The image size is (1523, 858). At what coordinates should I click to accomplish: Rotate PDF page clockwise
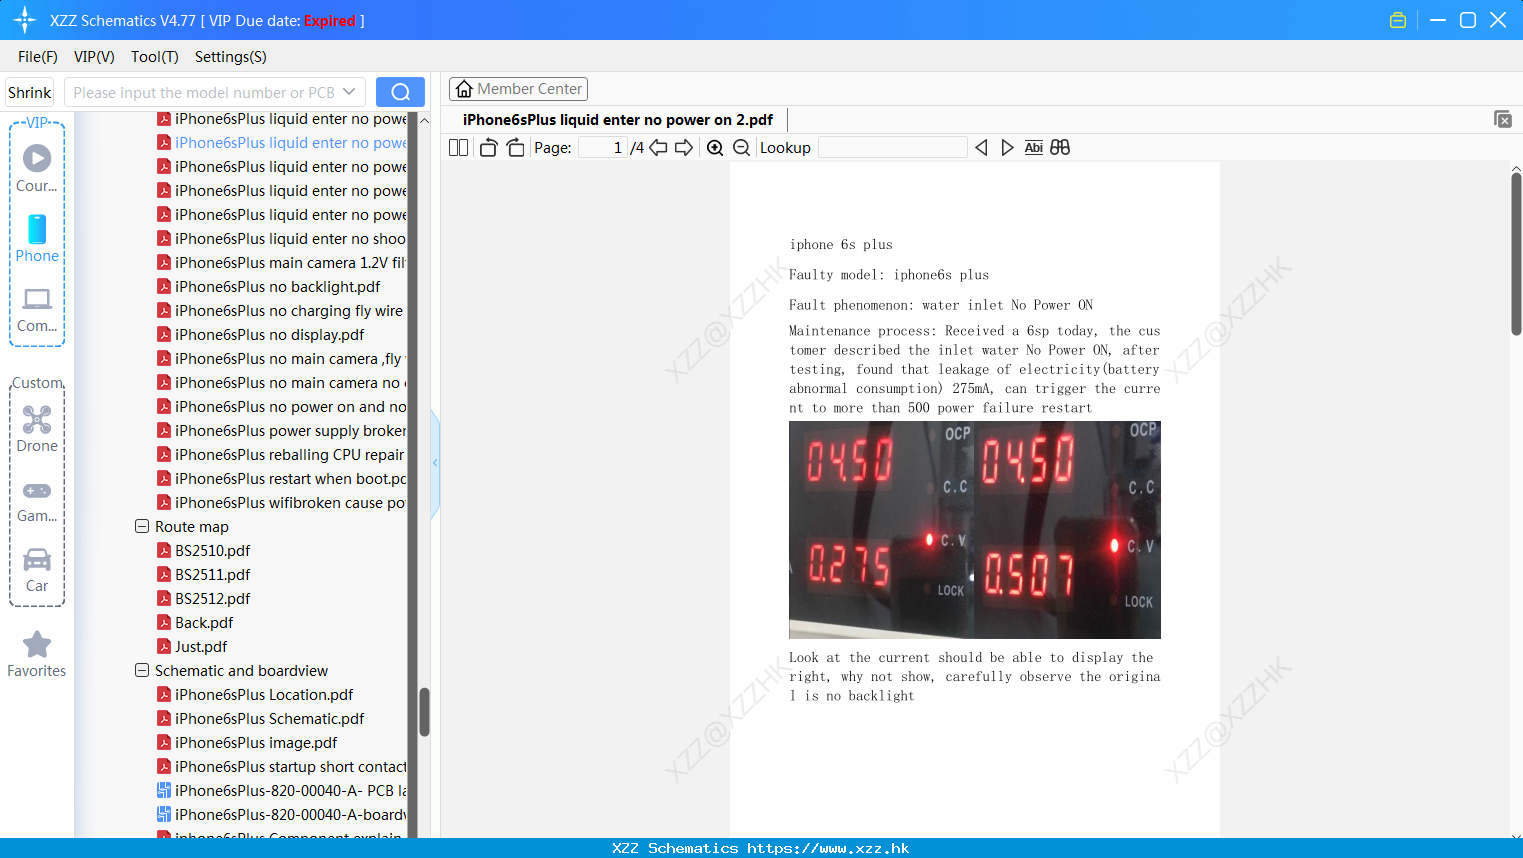(515, 148)
